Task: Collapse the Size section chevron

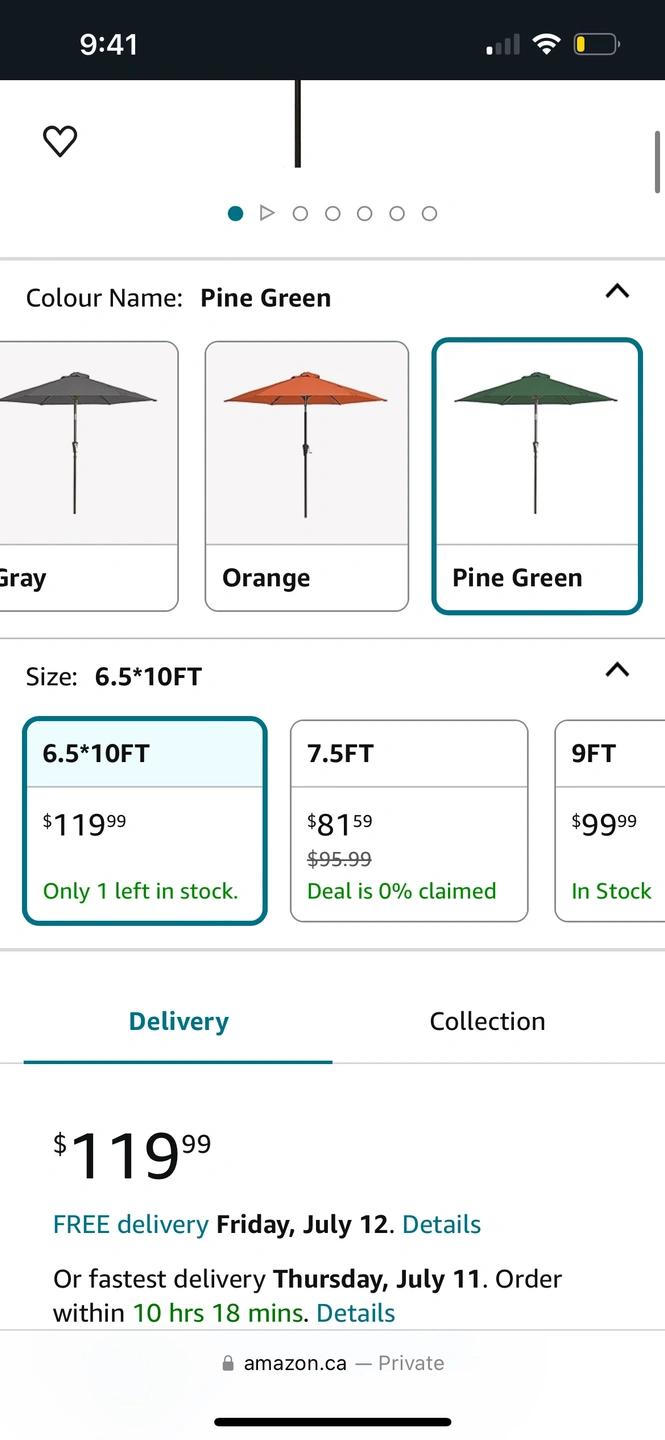Action: (x=617, y=670)
